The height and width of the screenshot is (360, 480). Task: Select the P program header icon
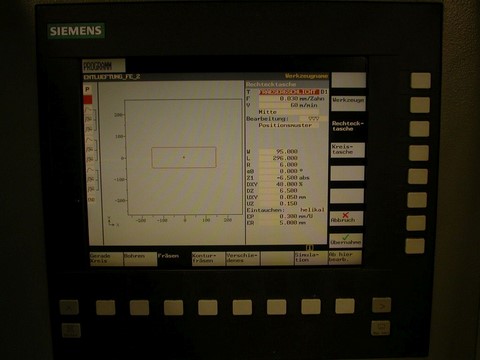[x=87, y=89]
